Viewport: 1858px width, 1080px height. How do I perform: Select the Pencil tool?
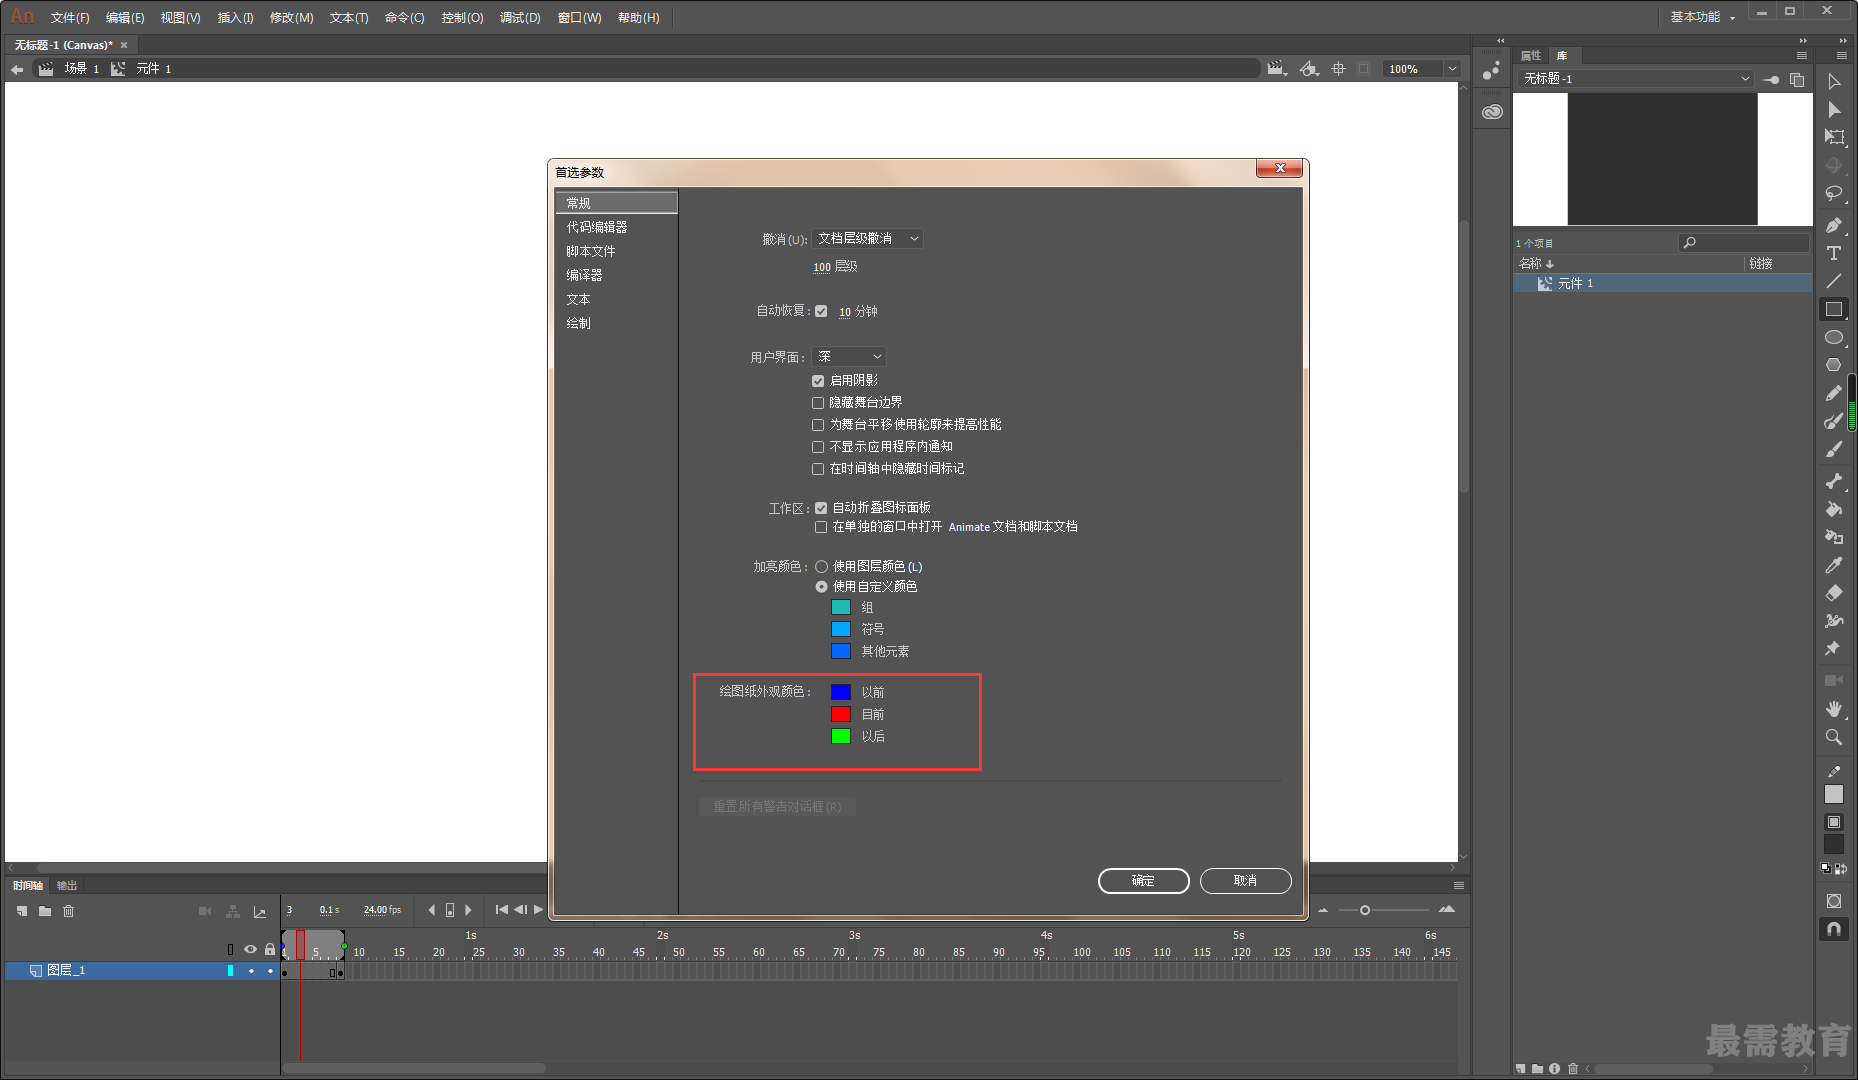[x=1834, y=393]
